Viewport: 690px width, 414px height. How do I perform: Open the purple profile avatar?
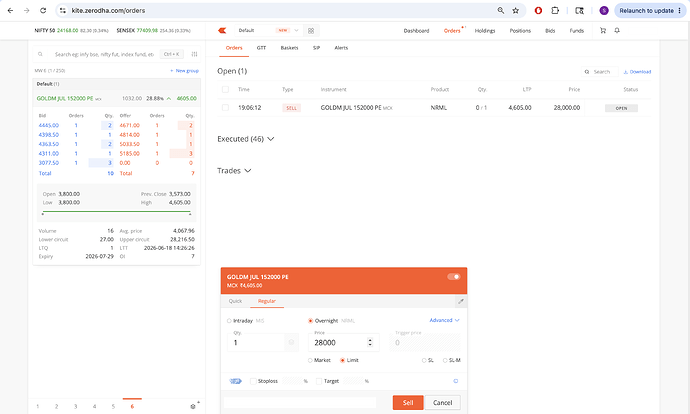604,10
